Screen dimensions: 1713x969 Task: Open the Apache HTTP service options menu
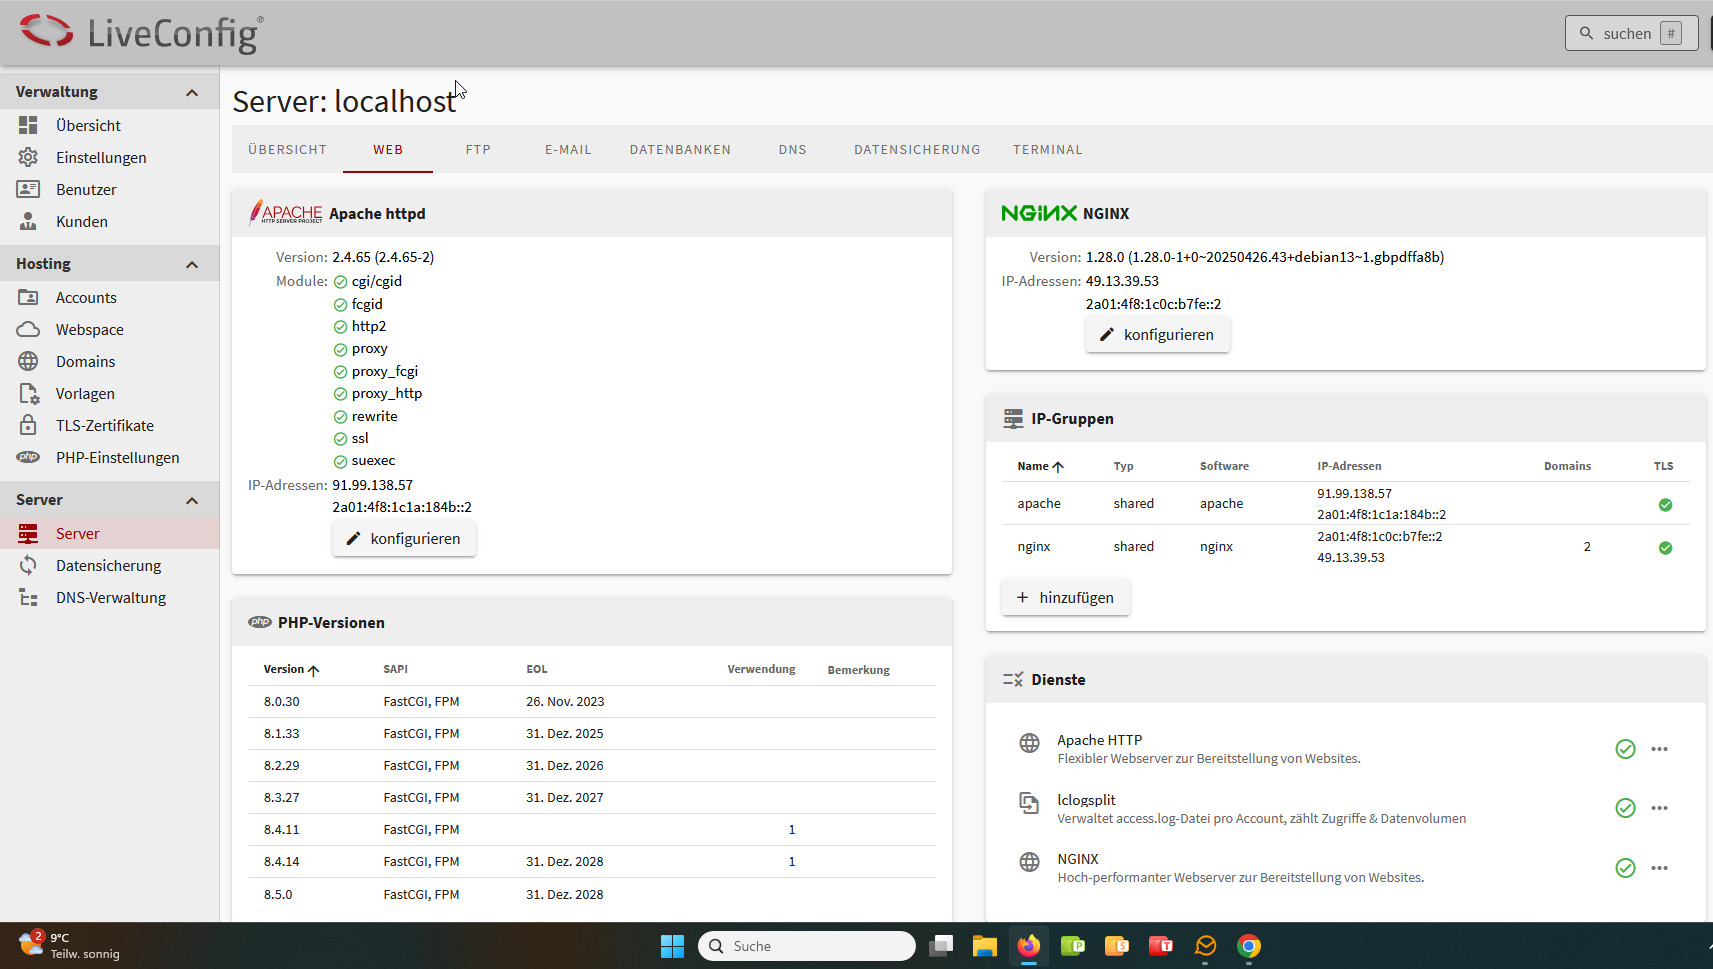click(1659, 749)
